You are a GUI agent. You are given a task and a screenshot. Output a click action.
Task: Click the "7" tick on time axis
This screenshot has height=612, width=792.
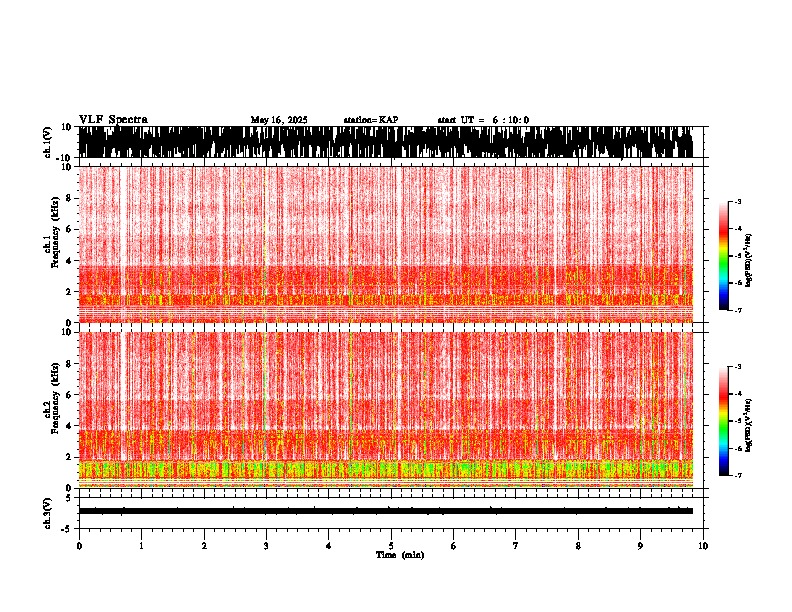(516, 546)
